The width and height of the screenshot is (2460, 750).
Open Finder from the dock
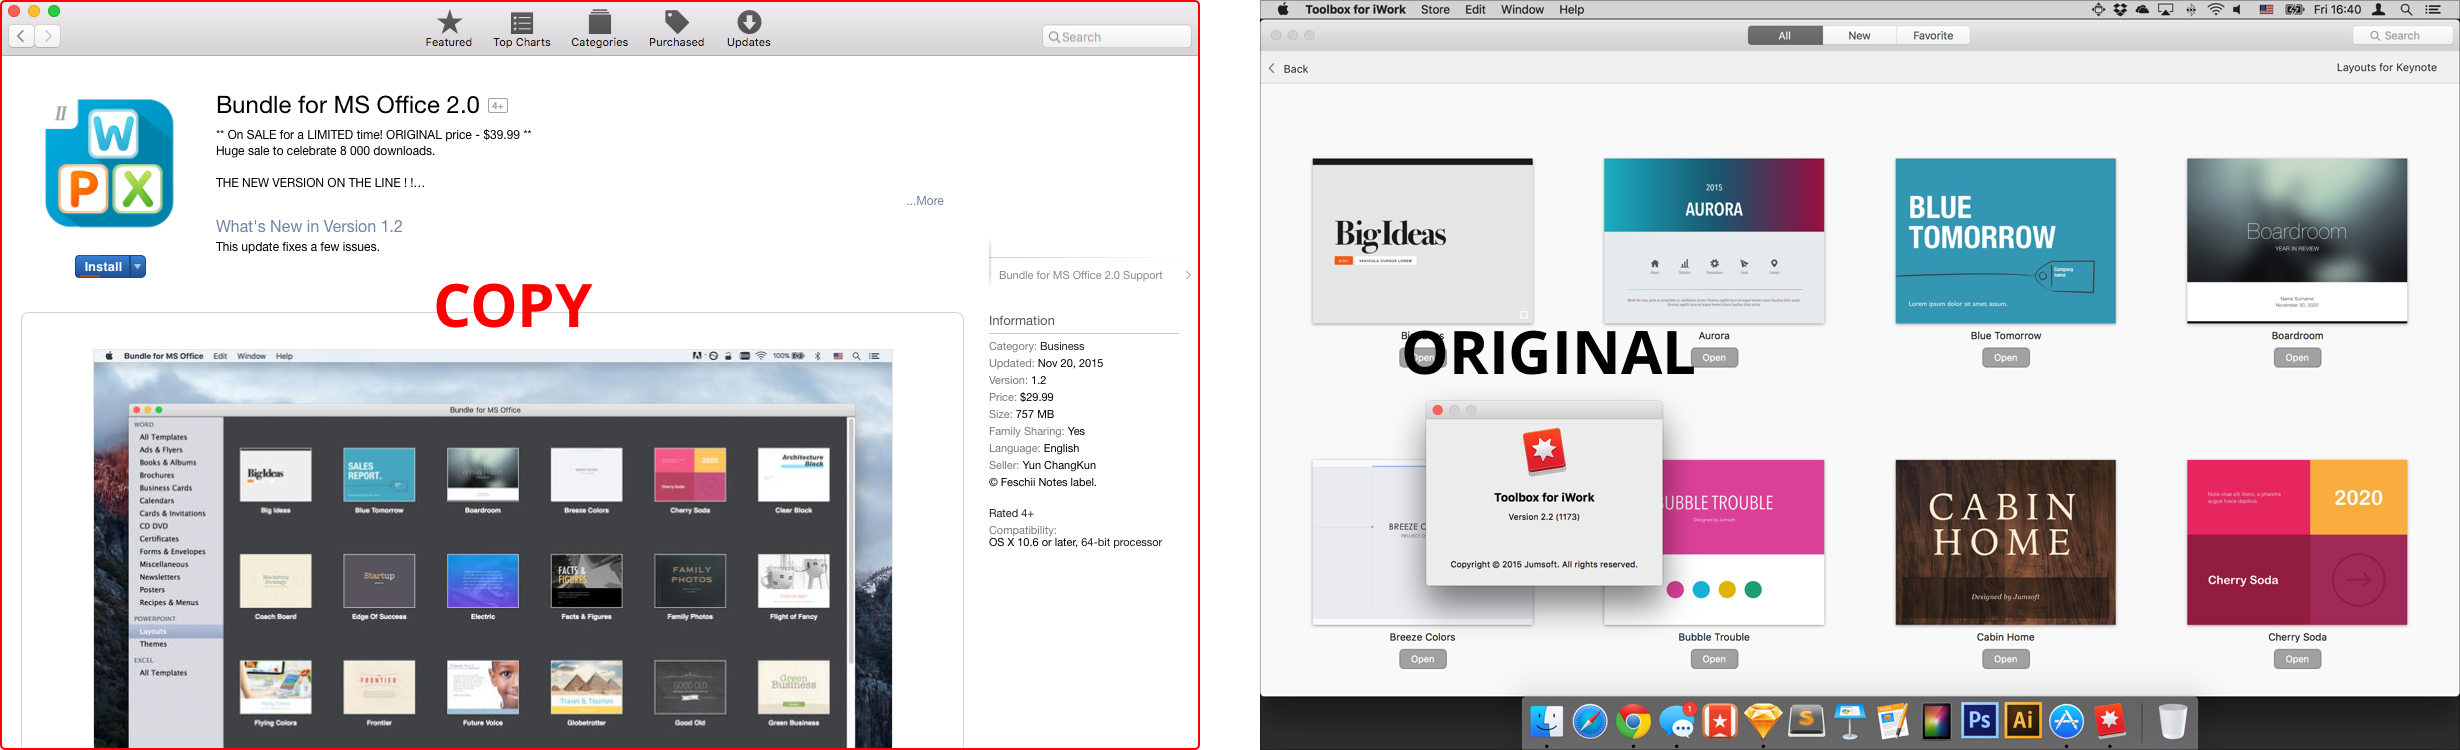pyautogui.click(x=1546, y=721)
